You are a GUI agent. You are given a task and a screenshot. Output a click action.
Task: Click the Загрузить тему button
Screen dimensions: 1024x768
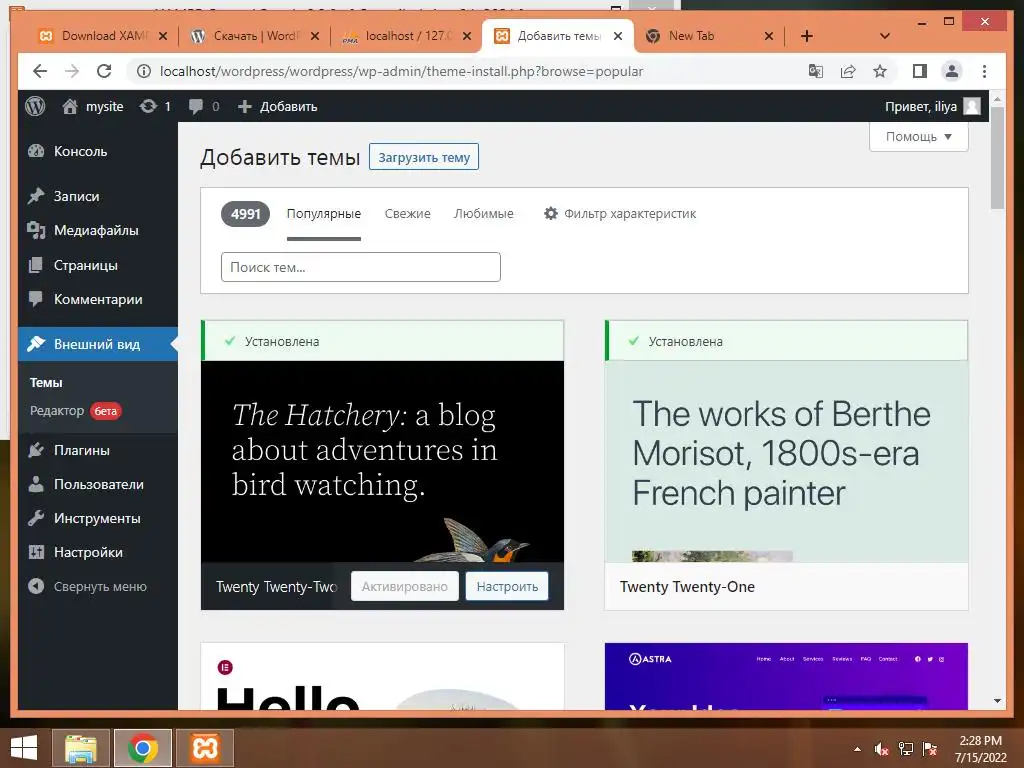[424, 157]
